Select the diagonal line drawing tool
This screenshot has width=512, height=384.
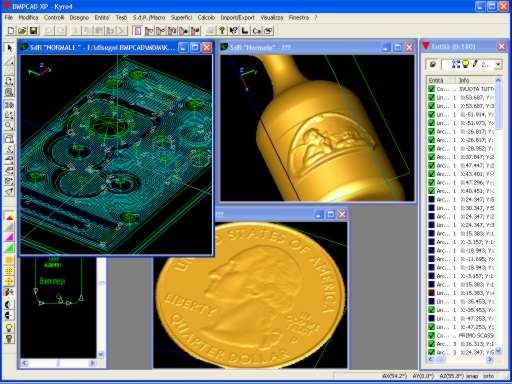click(x=9, y=61)
